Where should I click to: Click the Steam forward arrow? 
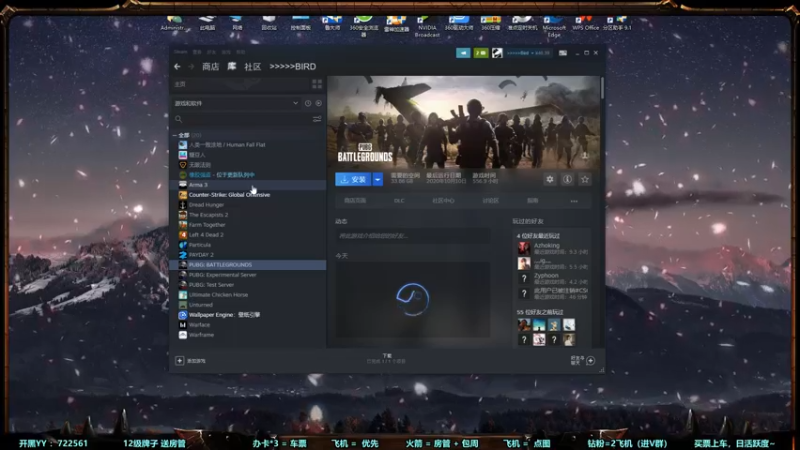(x=191, y=66)
